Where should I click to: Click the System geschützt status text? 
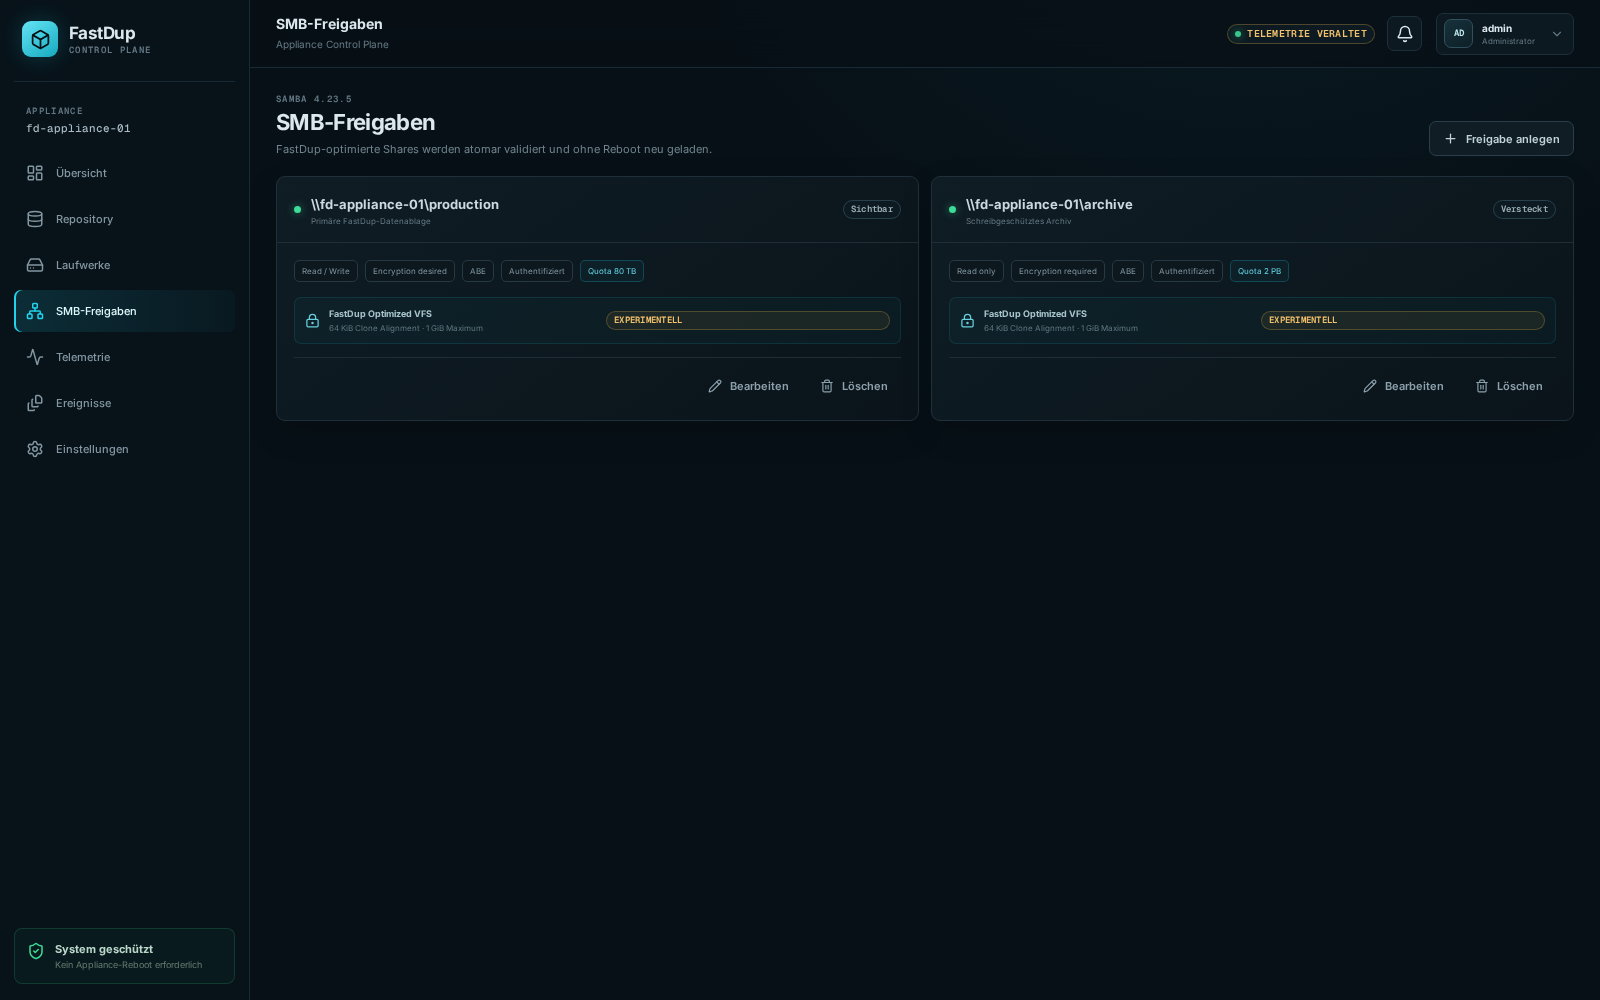click(104, 949)
